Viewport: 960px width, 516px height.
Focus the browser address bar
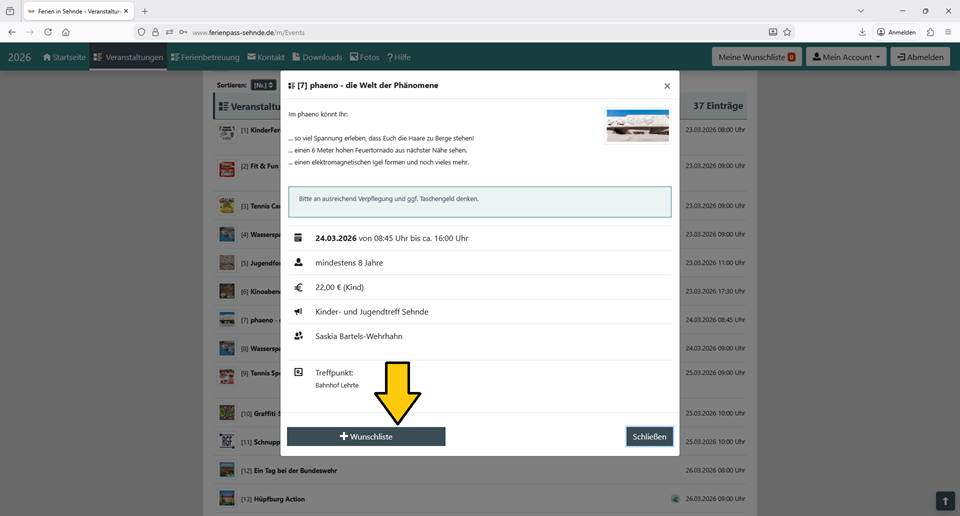tap(450, 32)
